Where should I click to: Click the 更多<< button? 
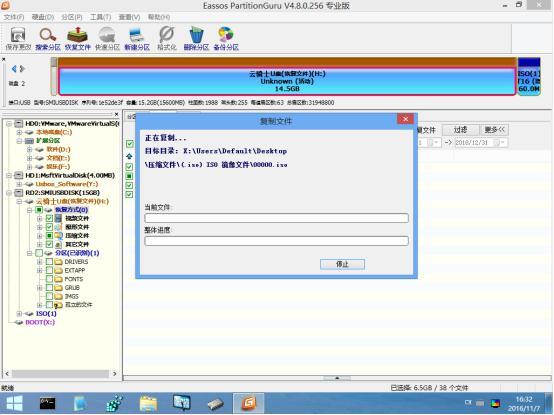[494, 130]
